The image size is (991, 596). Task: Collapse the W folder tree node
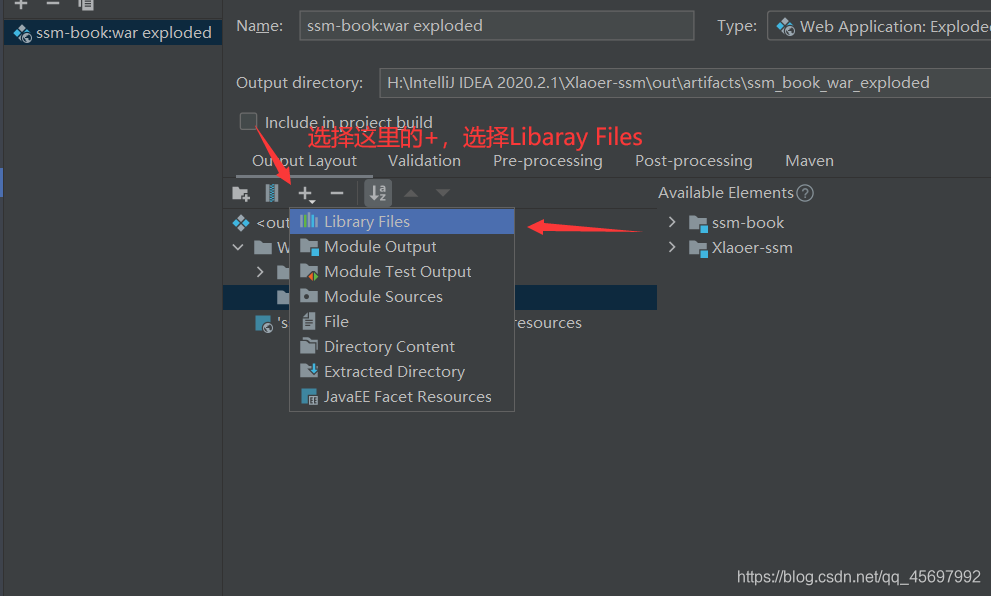tap(238, 247)
